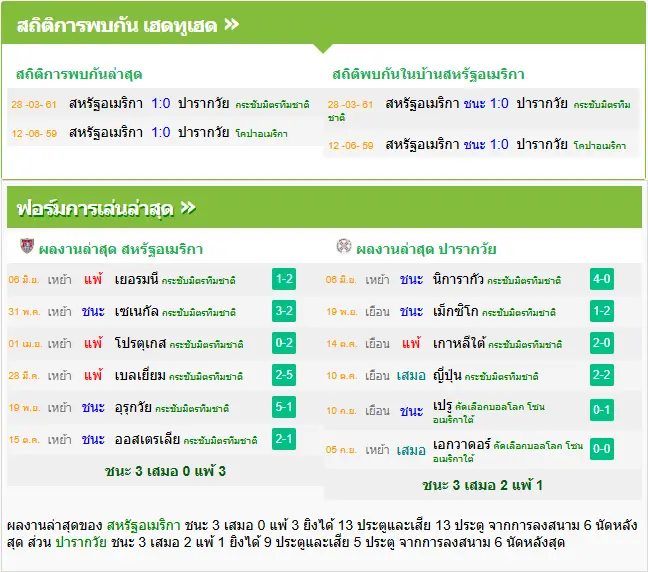648x572 pixels.
Task: Open the 1-2 score badge for เยอรมนี match
Action: 284,279
